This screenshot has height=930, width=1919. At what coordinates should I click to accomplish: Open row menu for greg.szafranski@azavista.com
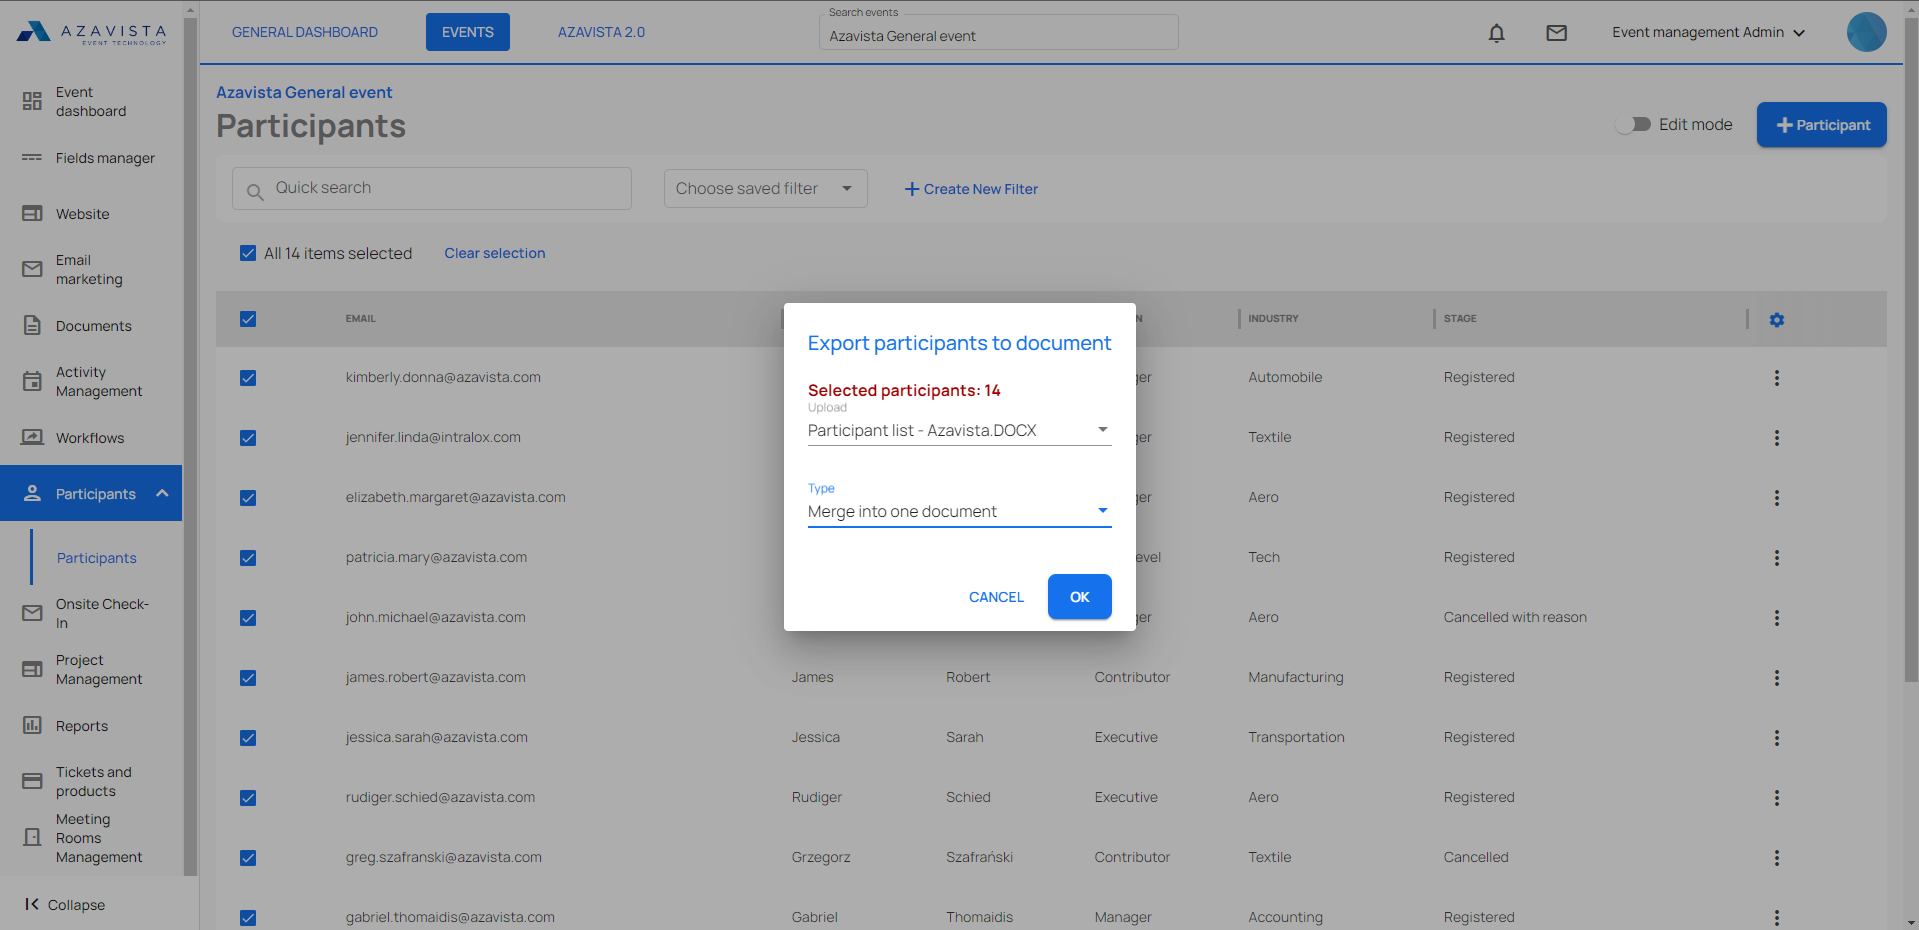[x=1776, y=858]
